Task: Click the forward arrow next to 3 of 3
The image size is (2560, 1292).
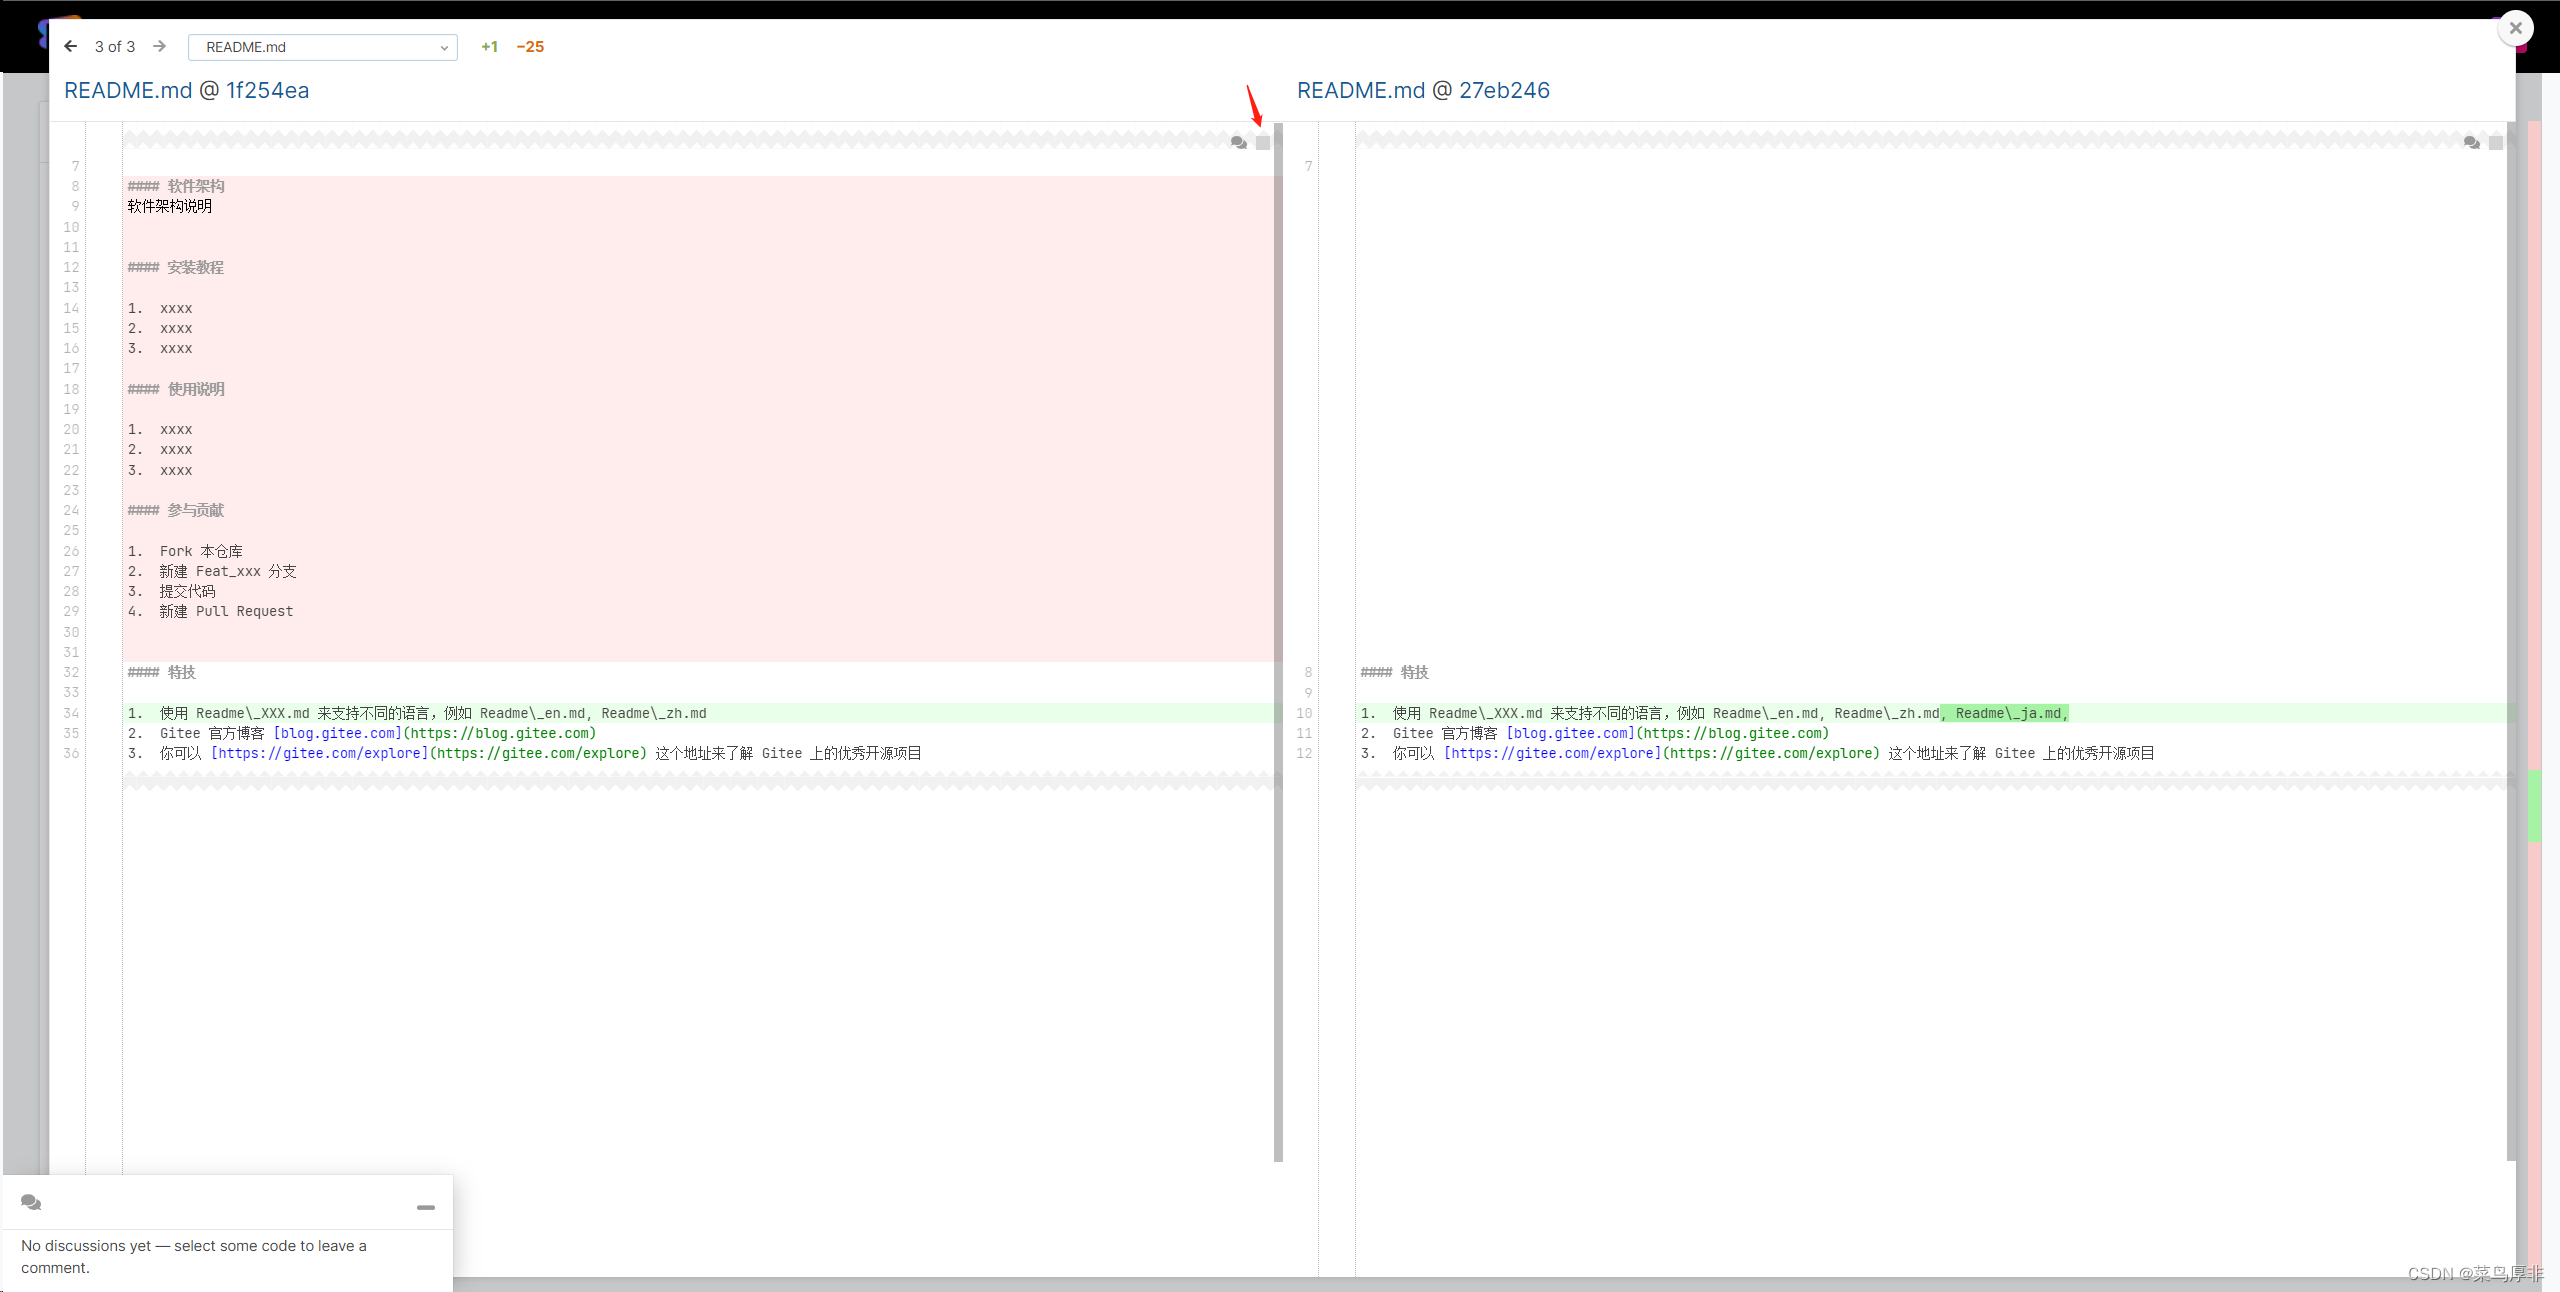Action: point(159,46)
